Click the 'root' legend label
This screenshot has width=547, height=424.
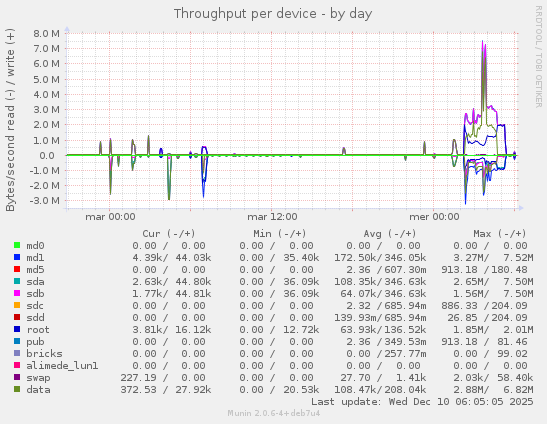tap(38, 329)
